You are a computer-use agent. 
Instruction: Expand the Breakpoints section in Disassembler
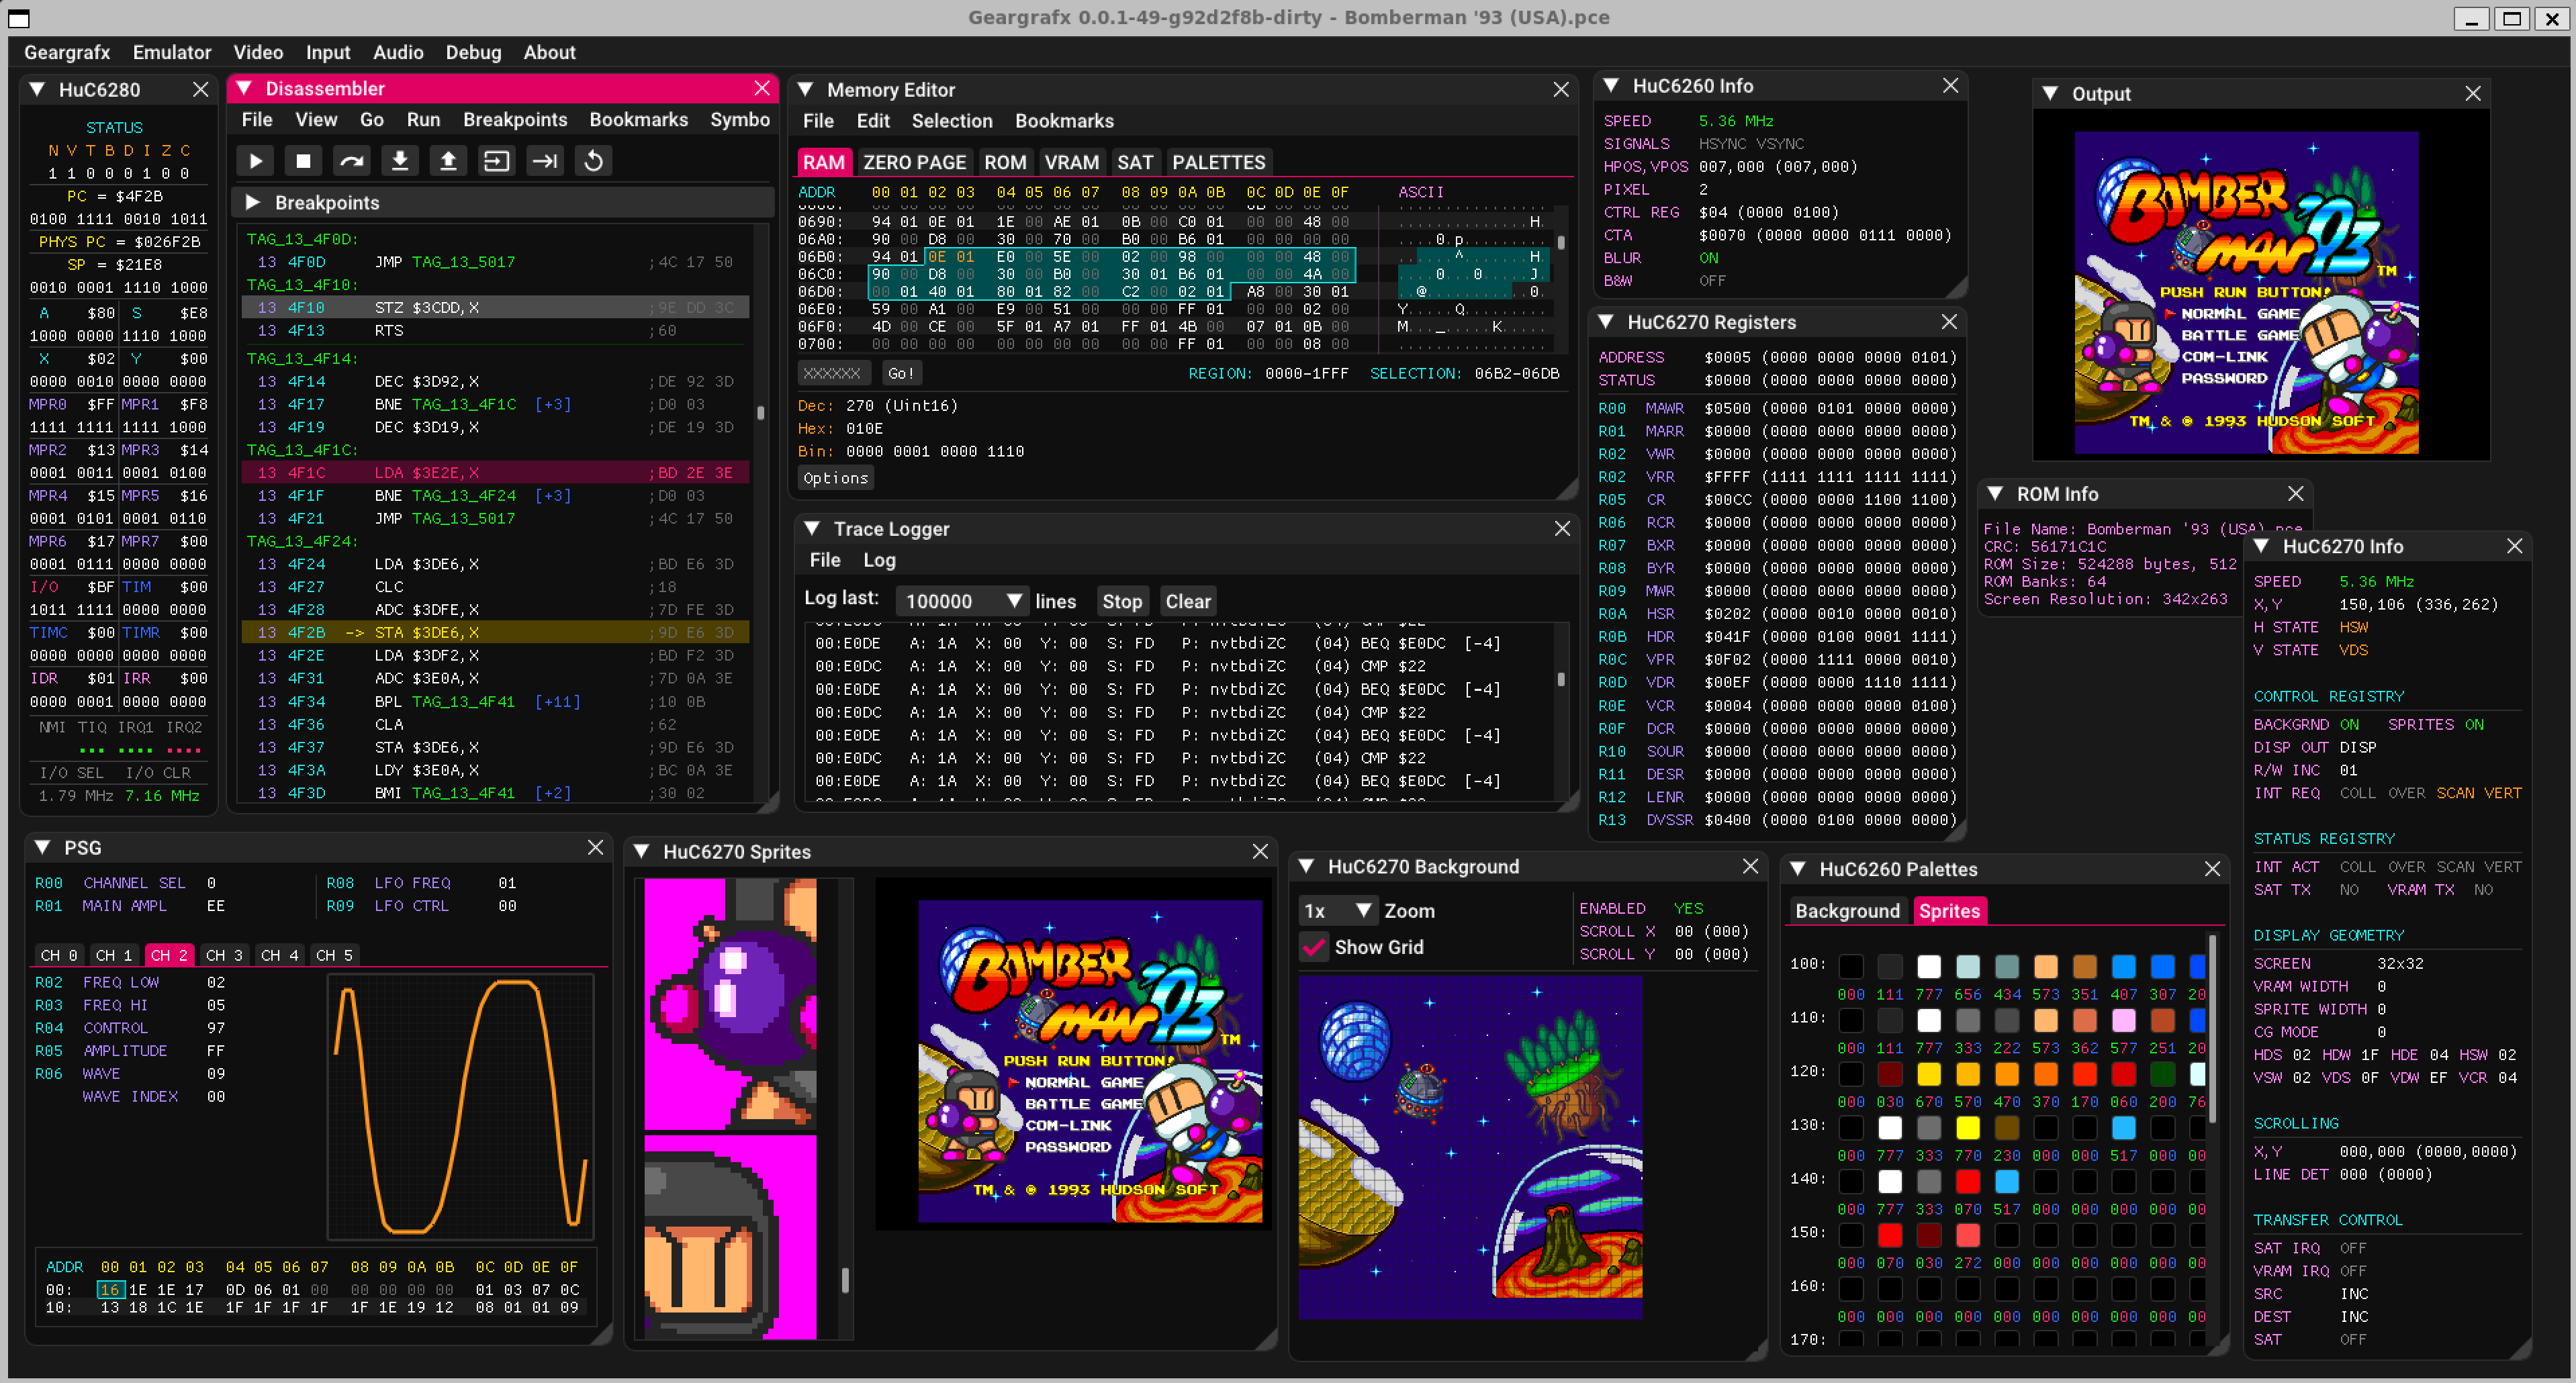coord(253,203)
